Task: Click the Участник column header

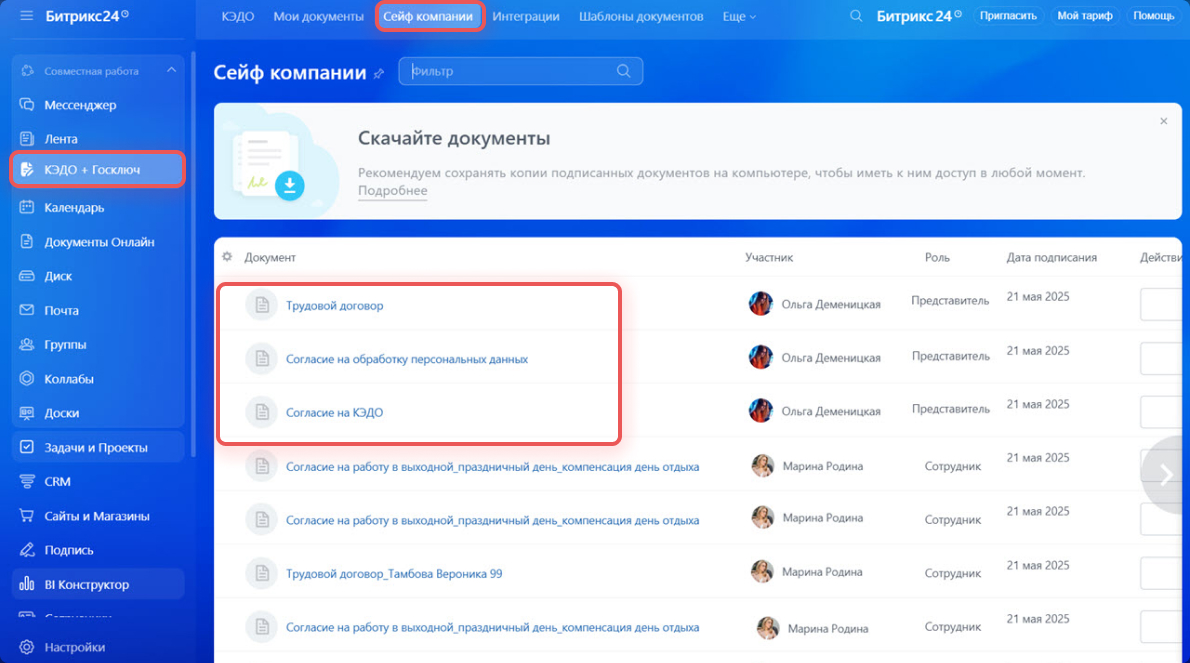Action: coord(769,257)
